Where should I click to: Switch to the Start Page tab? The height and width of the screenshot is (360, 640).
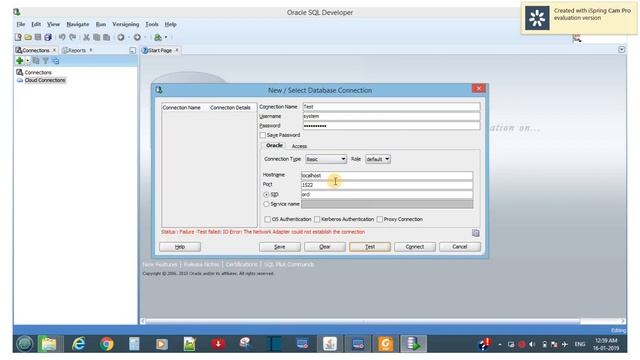click(160, 50)
